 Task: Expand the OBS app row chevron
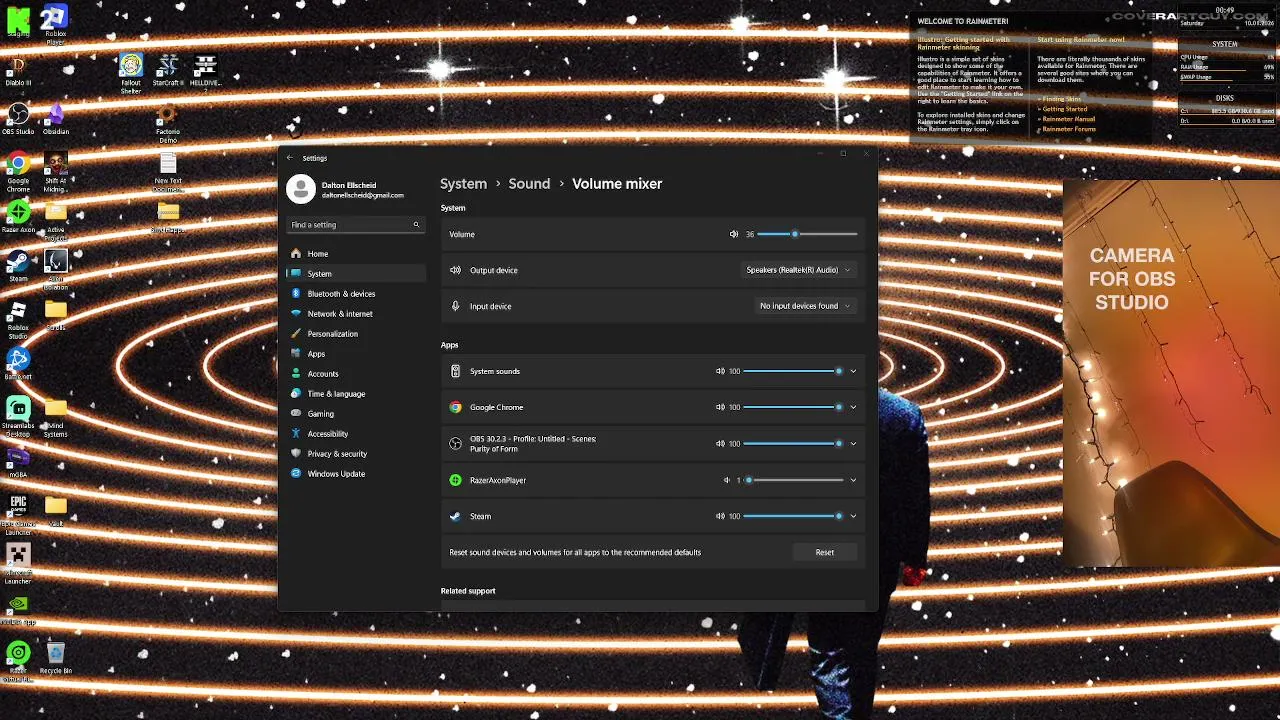pos(853,443)
